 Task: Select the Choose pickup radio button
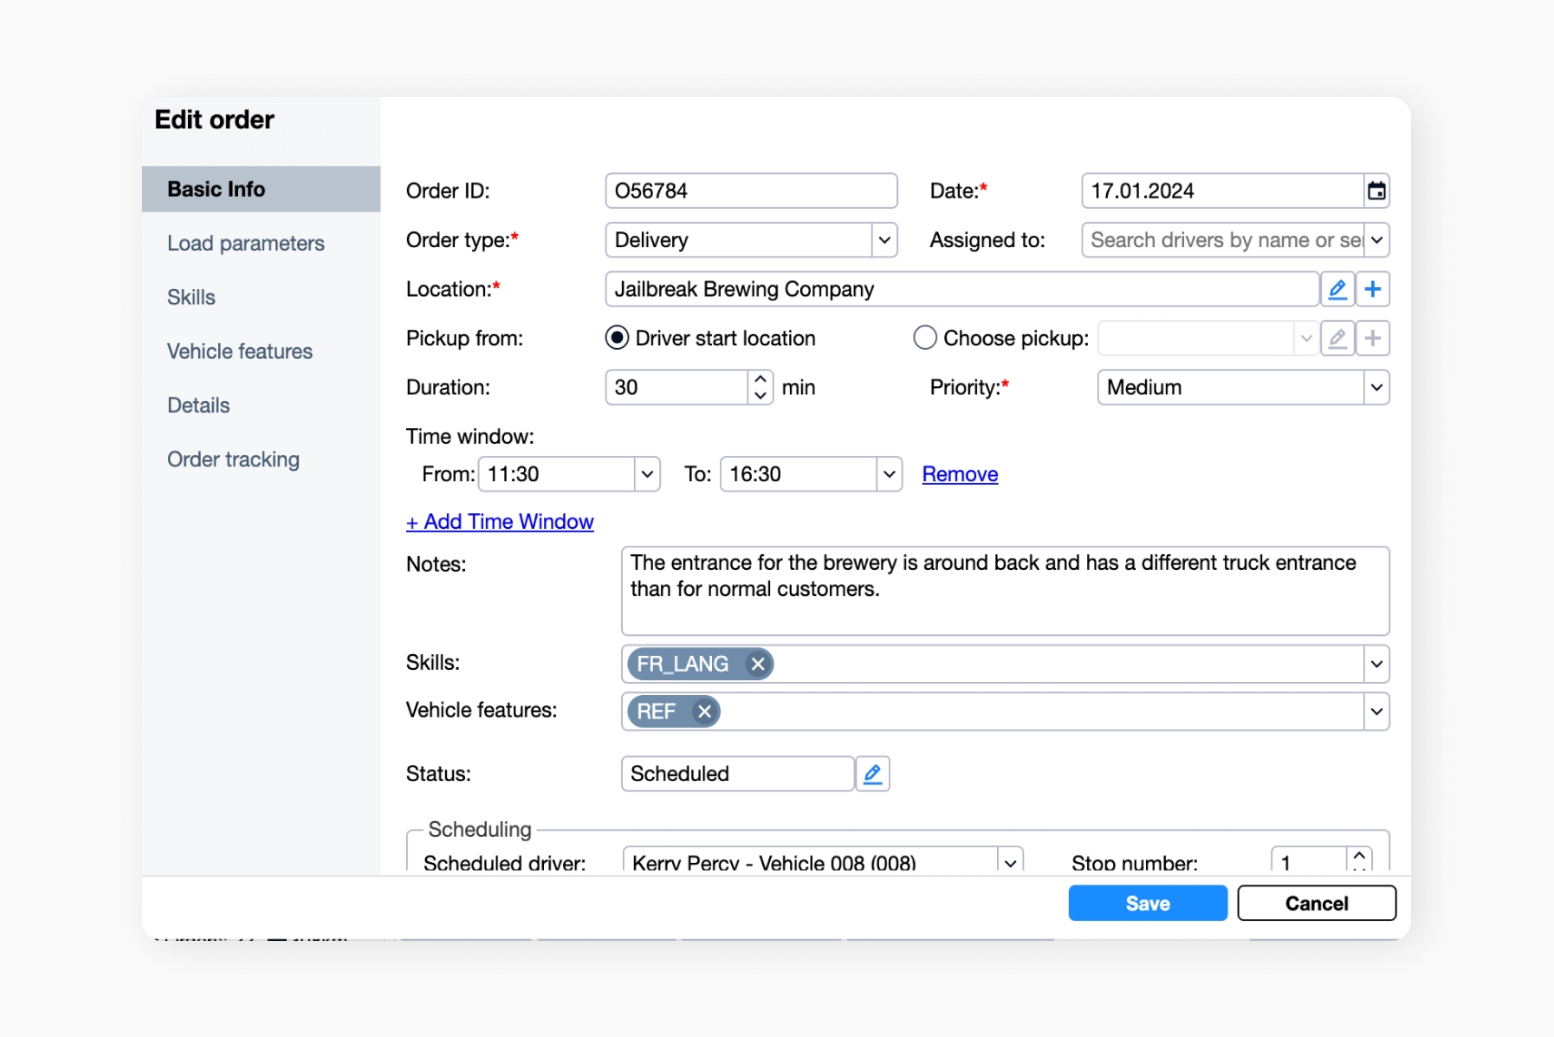[x=925, y=338]
